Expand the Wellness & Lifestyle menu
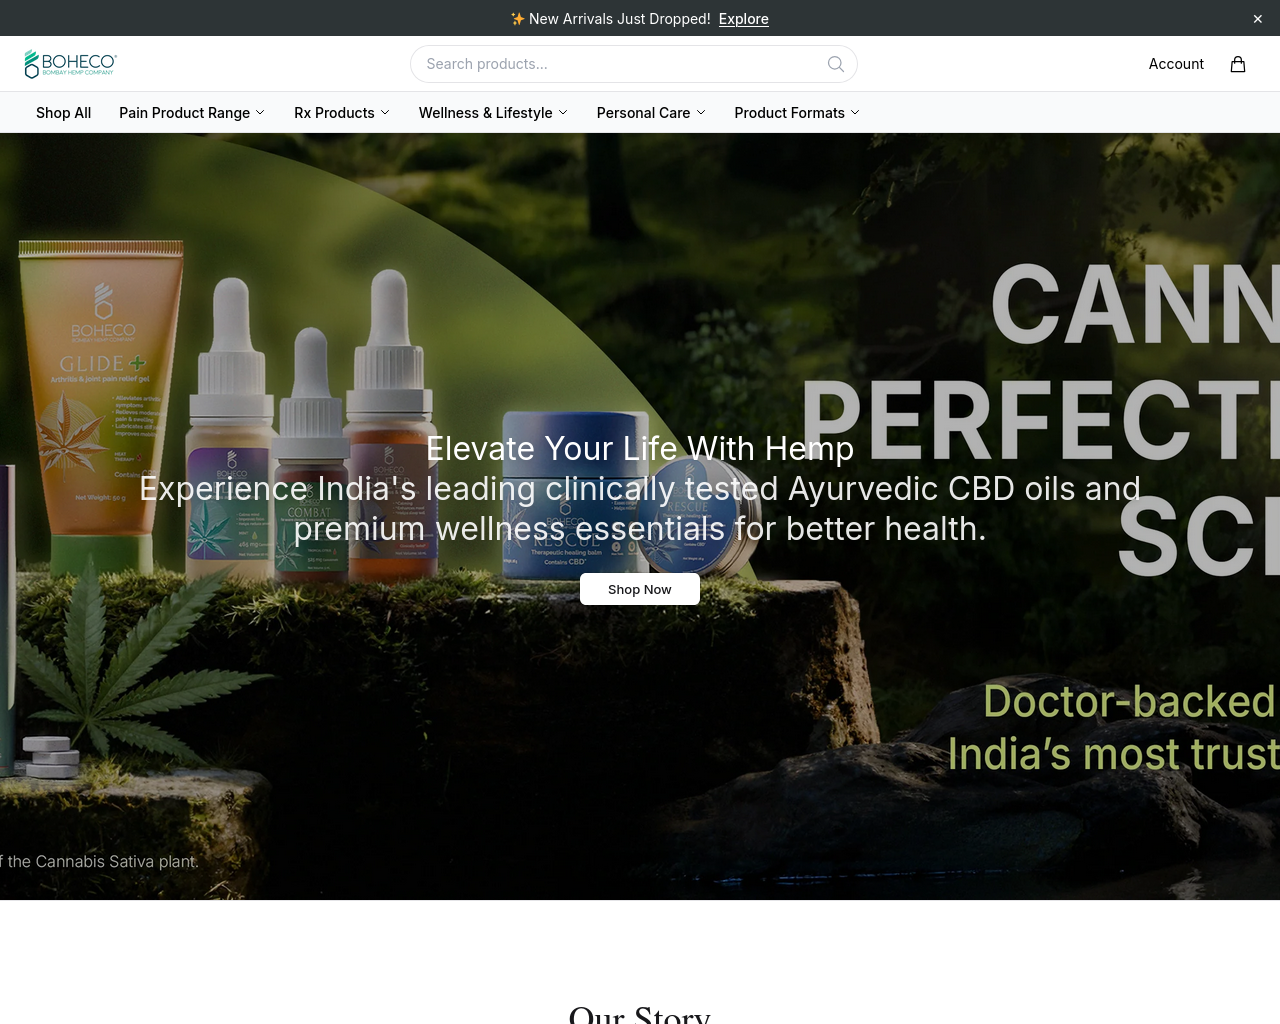1280x1024 pixels. click(x=493, y=113)
